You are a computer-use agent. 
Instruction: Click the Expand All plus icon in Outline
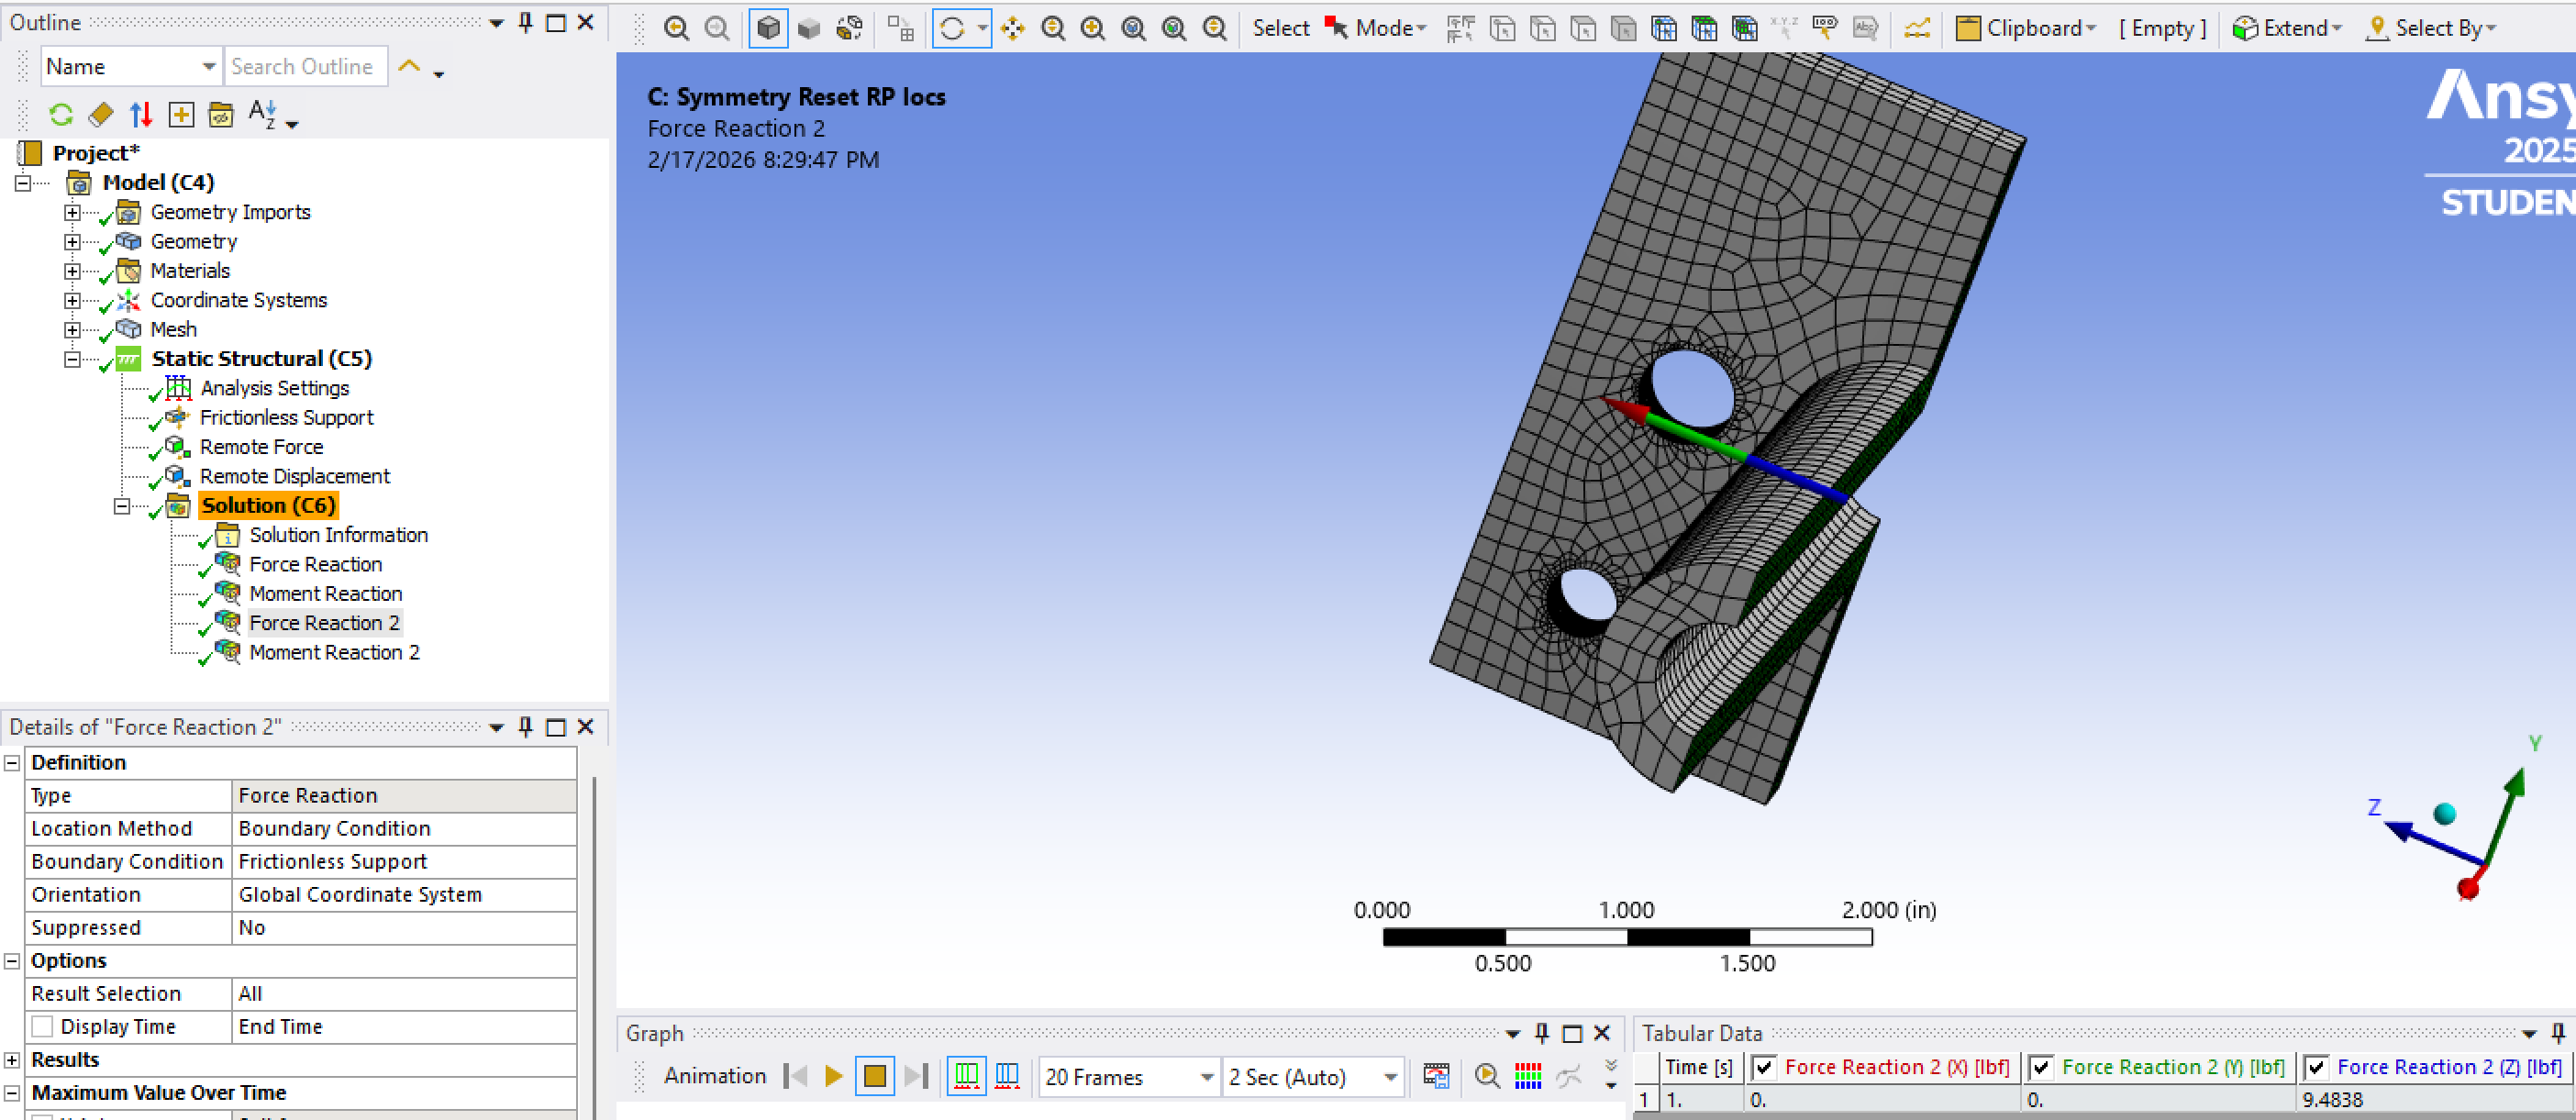tap(181, 115)
